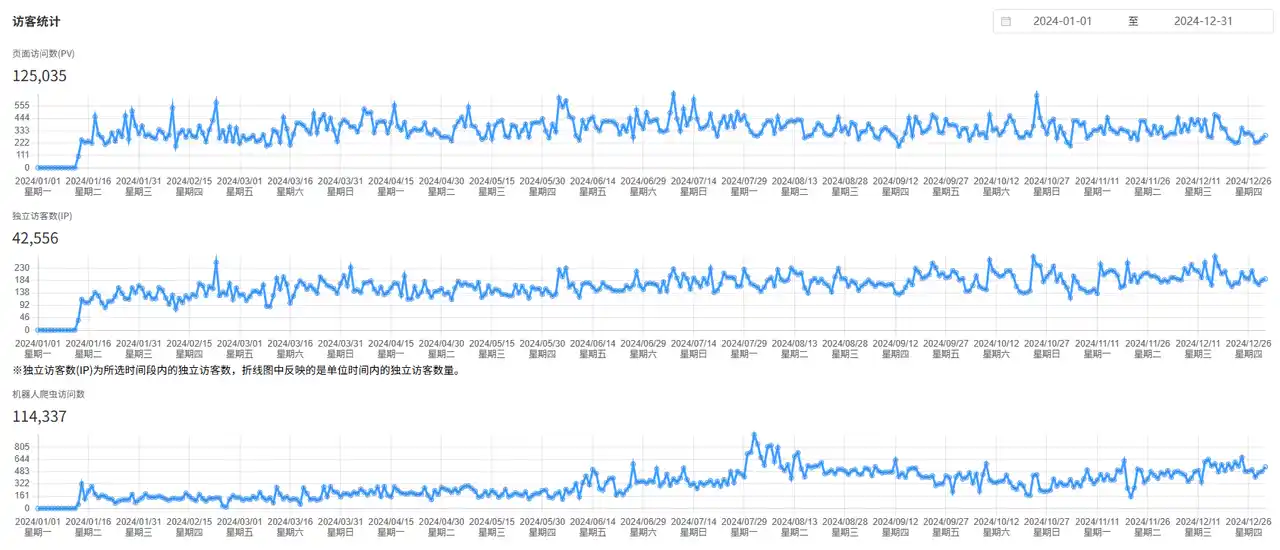Click the PV total number 125,035
Image resolution: width=1280 pixels, height=550 pixels.
(x=40, y=75)
